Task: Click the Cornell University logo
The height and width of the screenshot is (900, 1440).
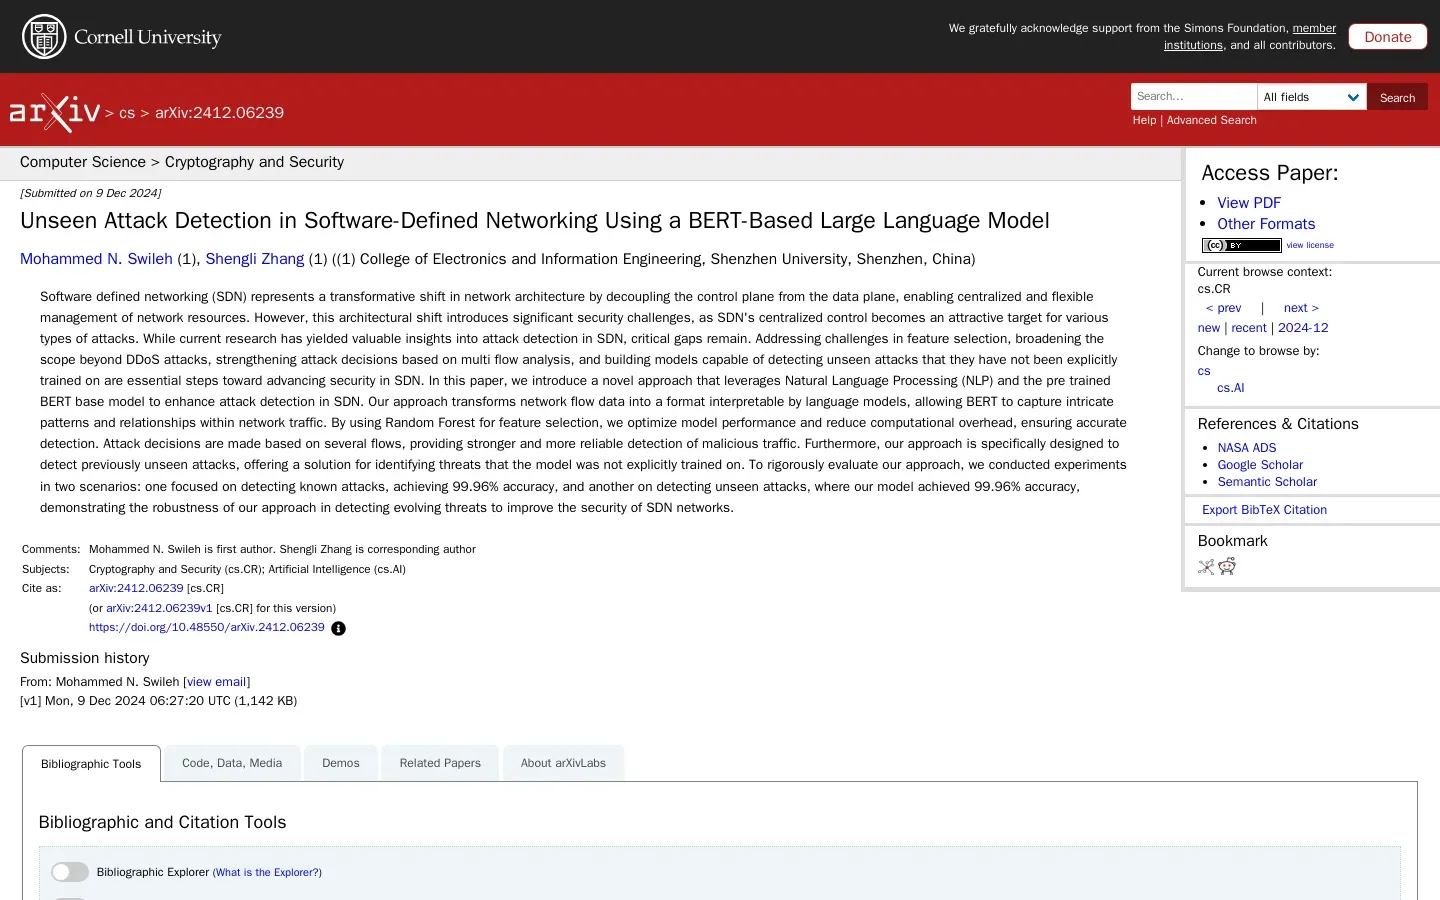Action: [x=122, y=37]
